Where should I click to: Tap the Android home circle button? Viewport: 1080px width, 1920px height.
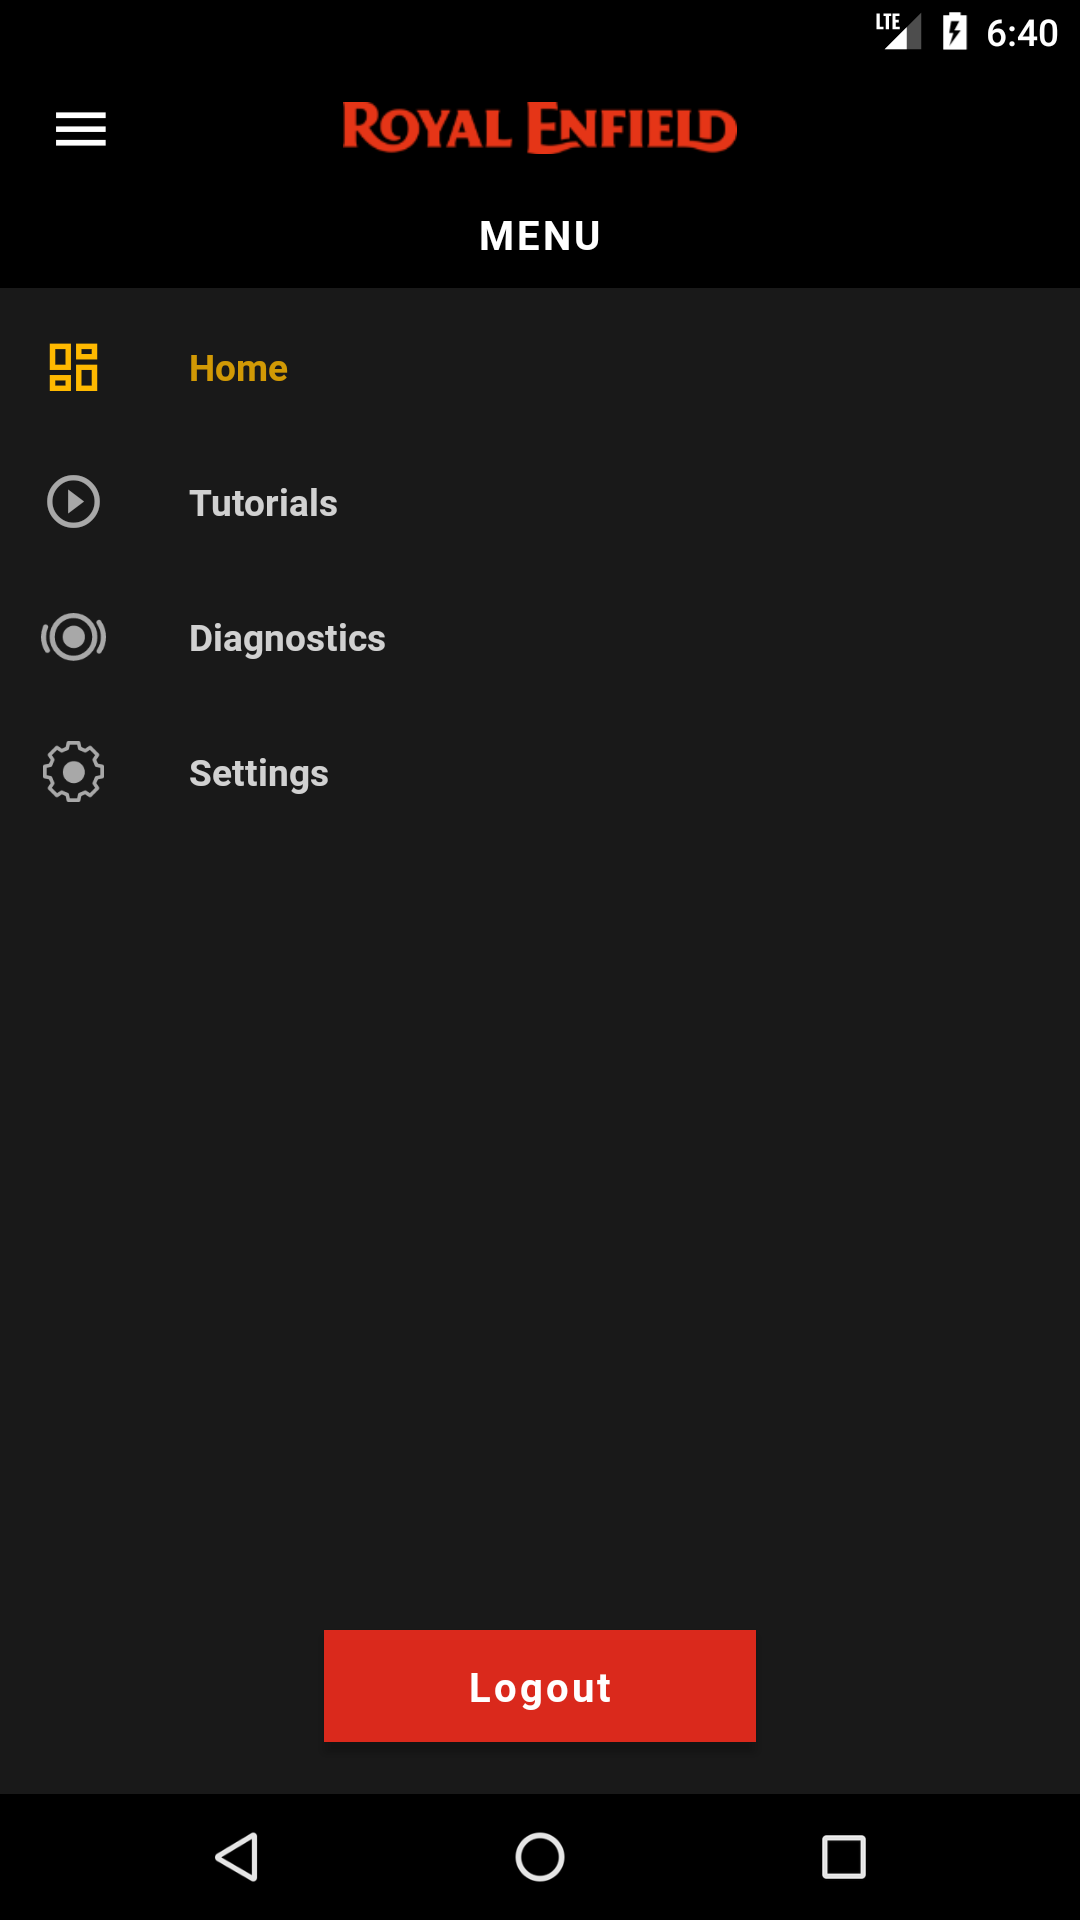click(x=540, y=1857)
